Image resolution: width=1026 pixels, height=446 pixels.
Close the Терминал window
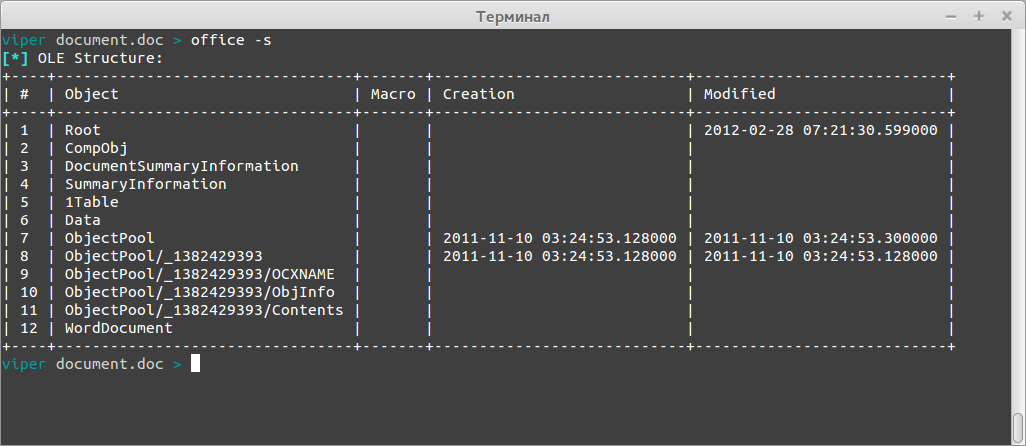click(x=1007, y=16)
